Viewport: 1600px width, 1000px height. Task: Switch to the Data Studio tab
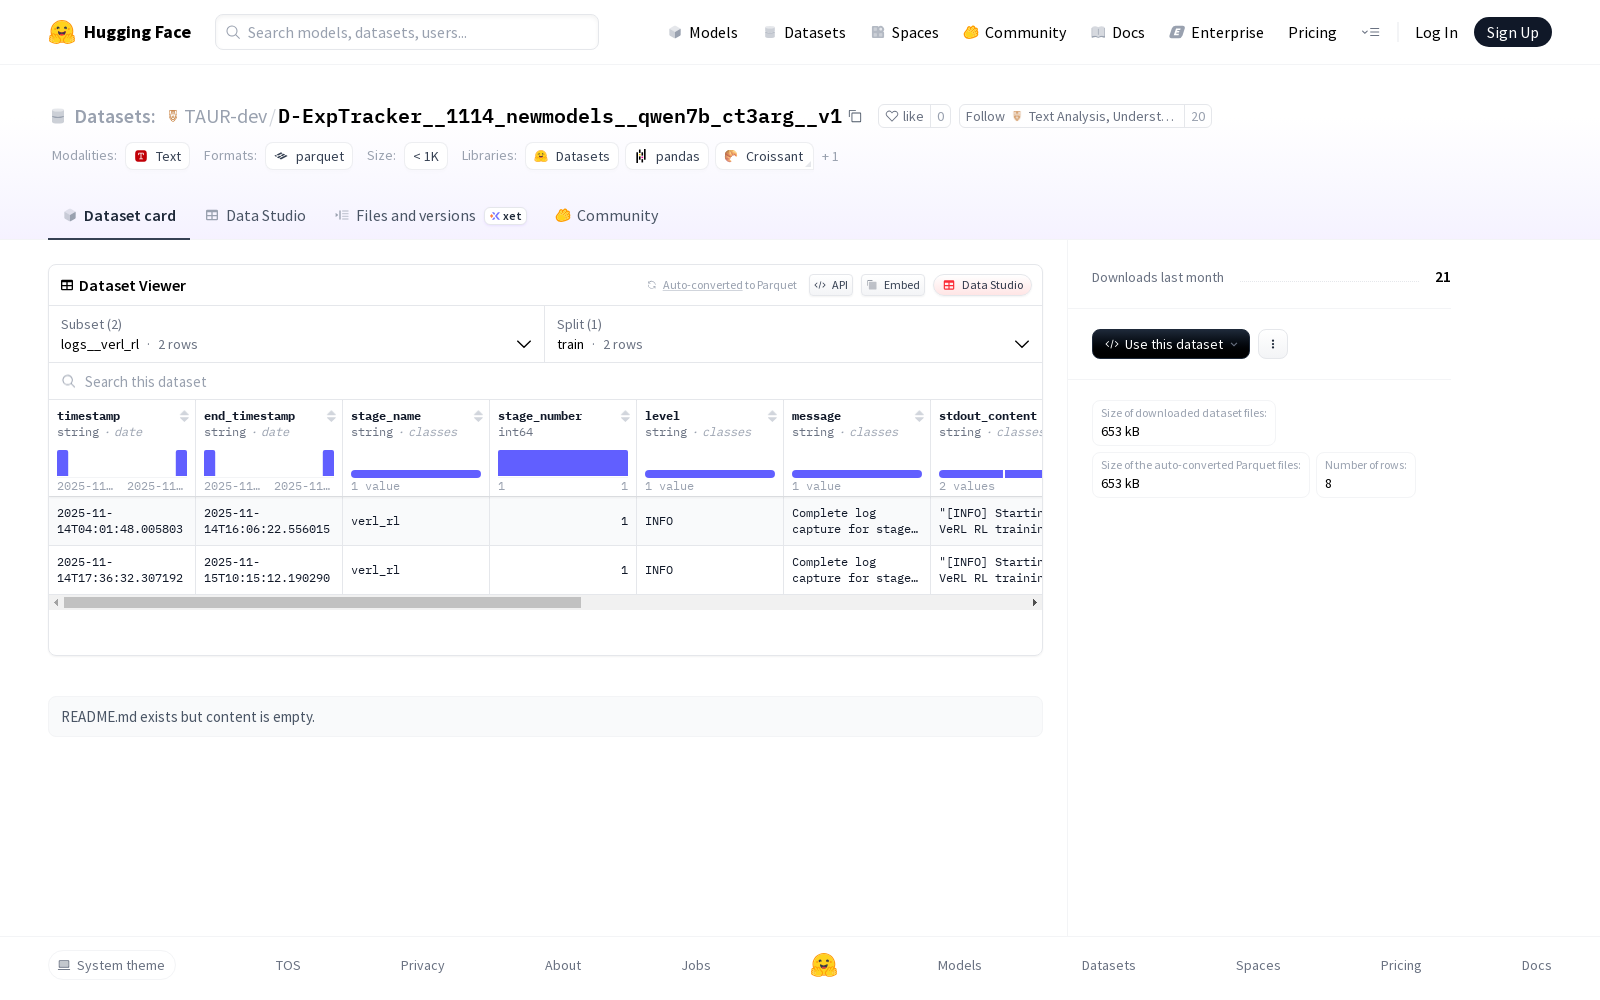(x=255, y=216)
